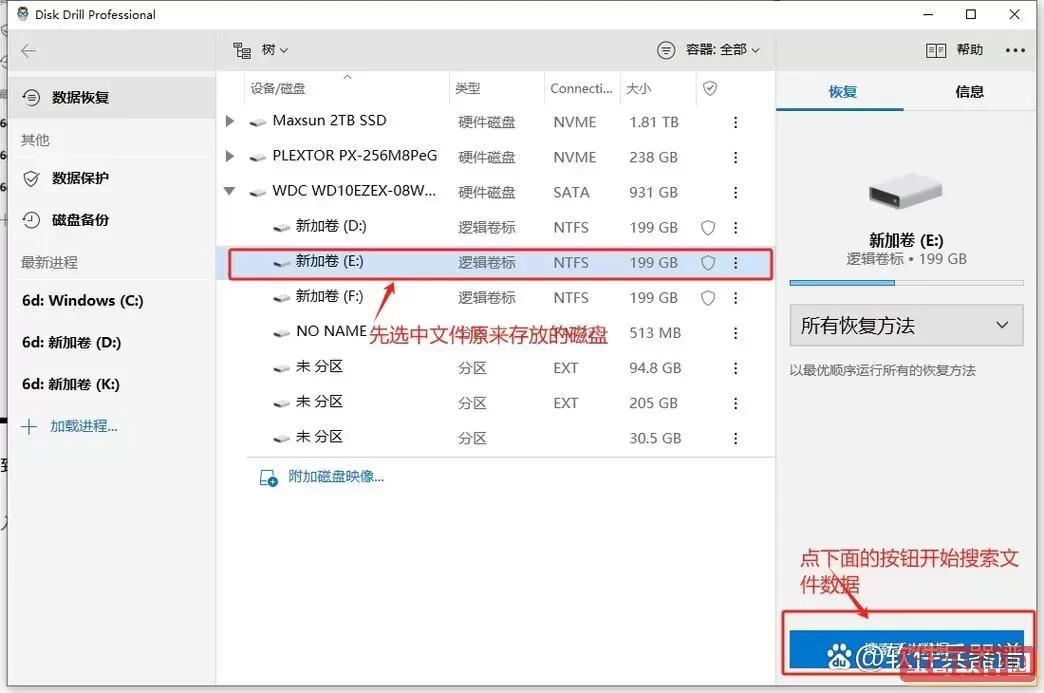
Task: Click the data protection shield icon
Action: pos(31,178)
